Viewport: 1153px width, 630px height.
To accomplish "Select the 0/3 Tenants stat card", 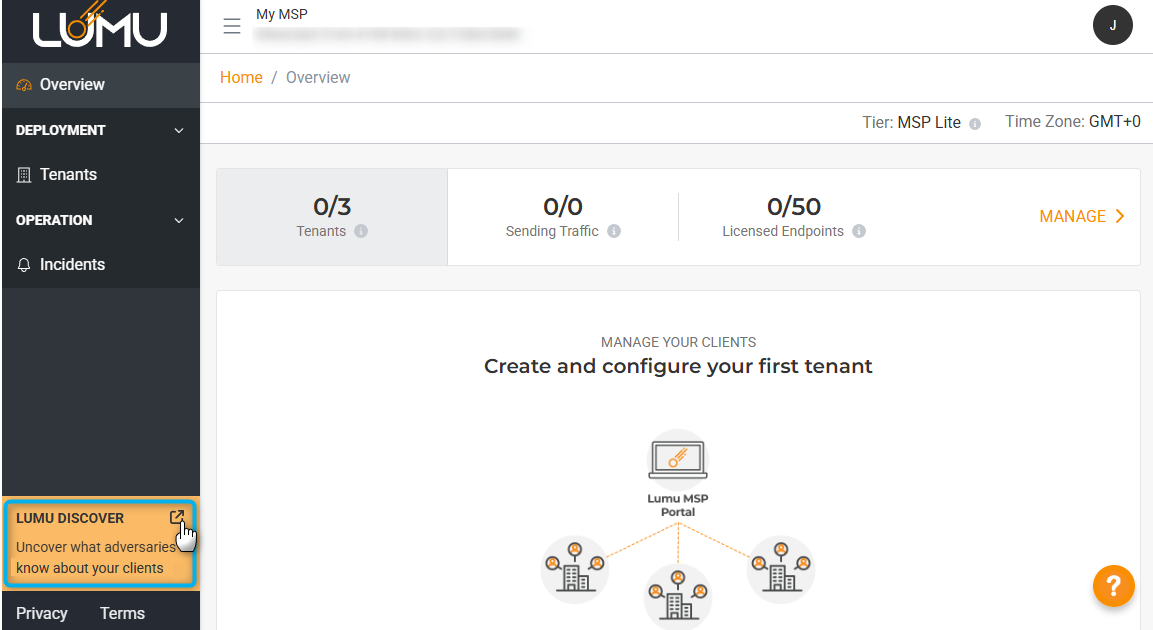I will pos(332,216).
